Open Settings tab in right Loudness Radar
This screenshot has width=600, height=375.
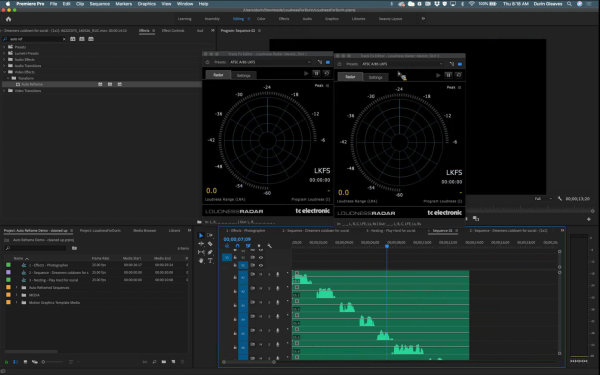(375, 77)
